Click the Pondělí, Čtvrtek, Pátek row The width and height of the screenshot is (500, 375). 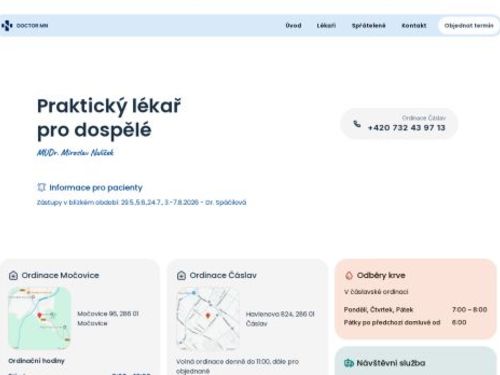pyautogui.click(x=415, y=310)
